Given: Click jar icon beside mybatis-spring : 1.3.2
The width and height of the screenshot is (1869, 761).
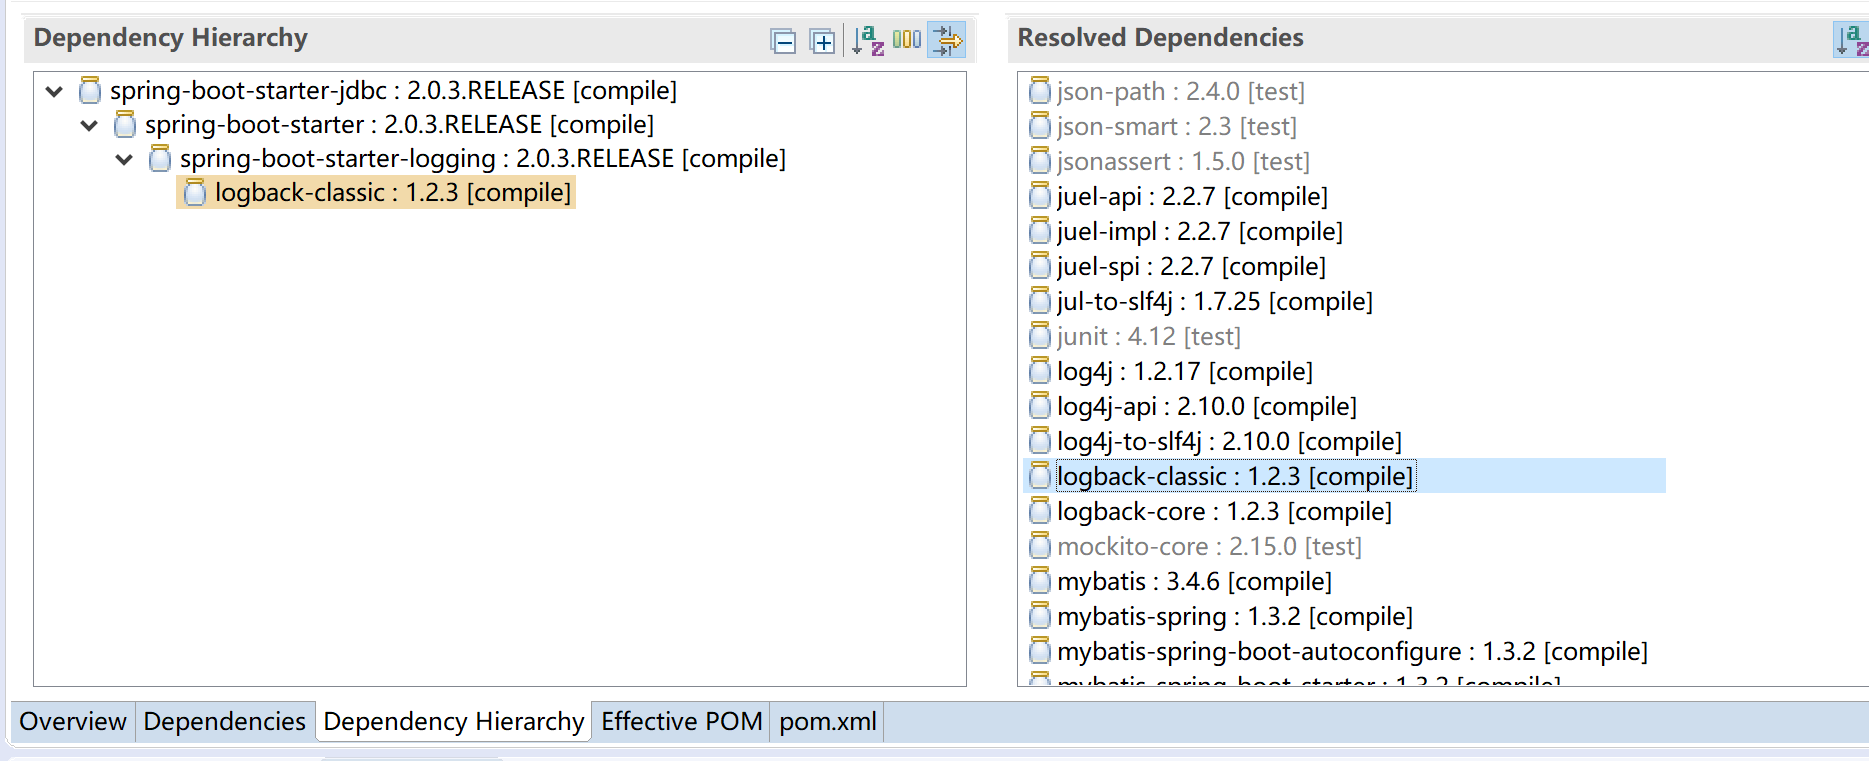Looking at the screenshot, I should 1040,616.
